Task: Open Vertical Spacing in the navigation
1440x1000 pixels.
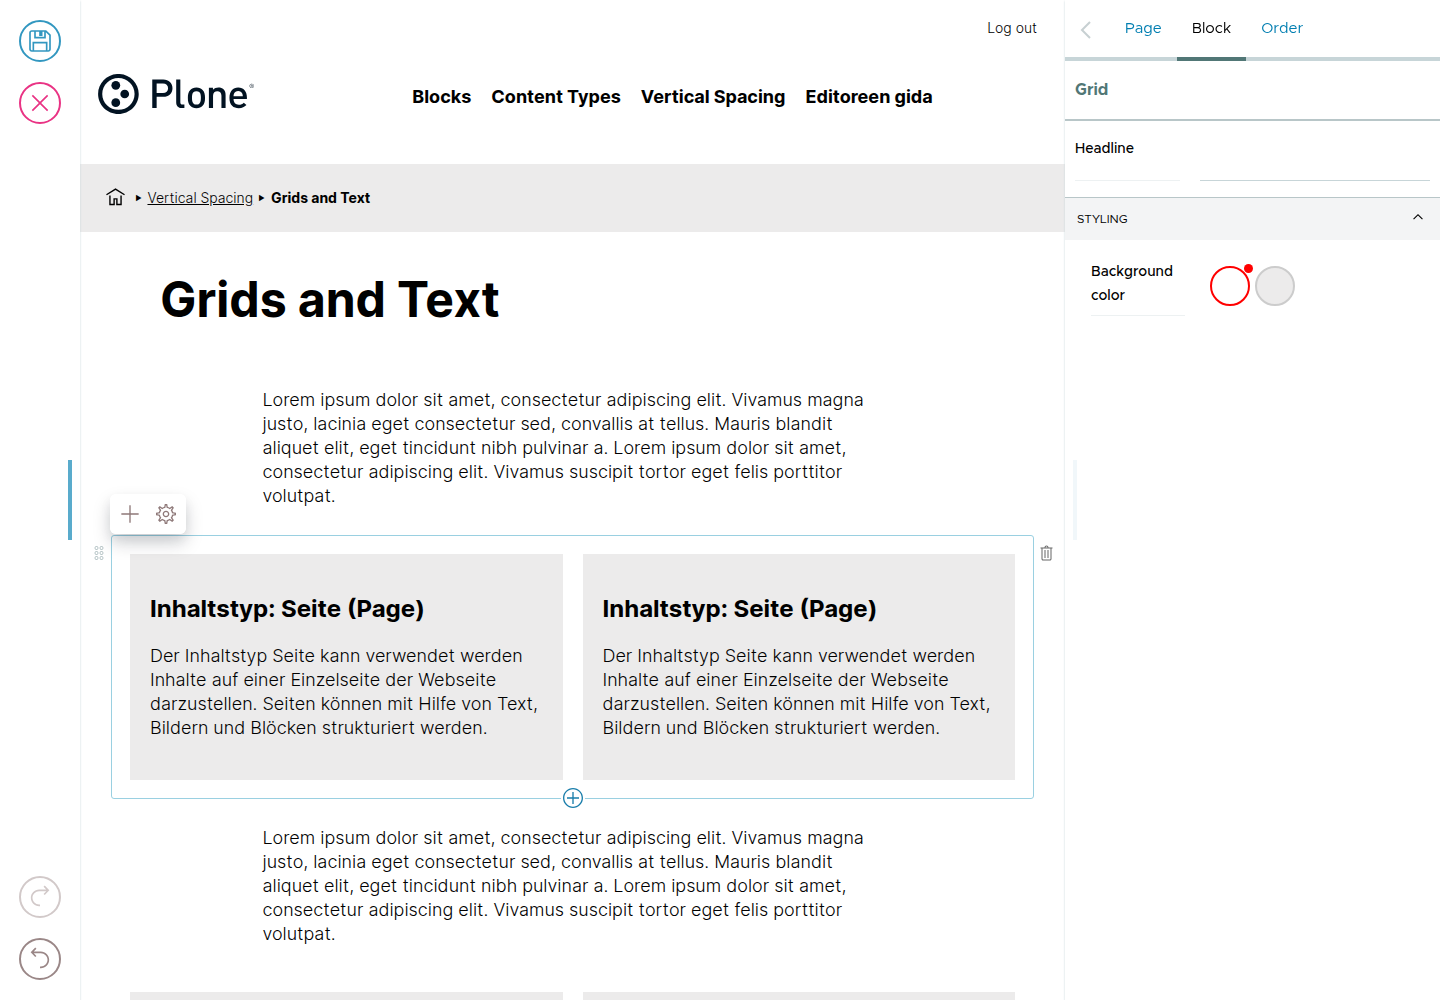Action: coord(713,97)
